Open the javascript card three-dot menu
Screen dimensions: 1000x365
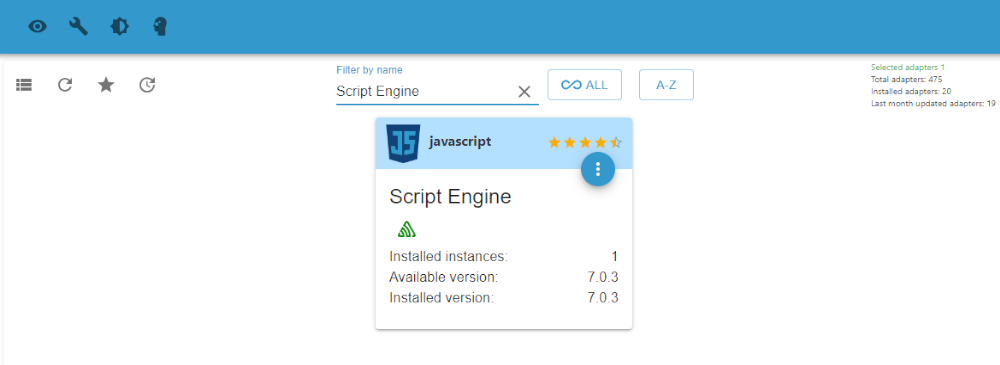click(x=598, y=169)
